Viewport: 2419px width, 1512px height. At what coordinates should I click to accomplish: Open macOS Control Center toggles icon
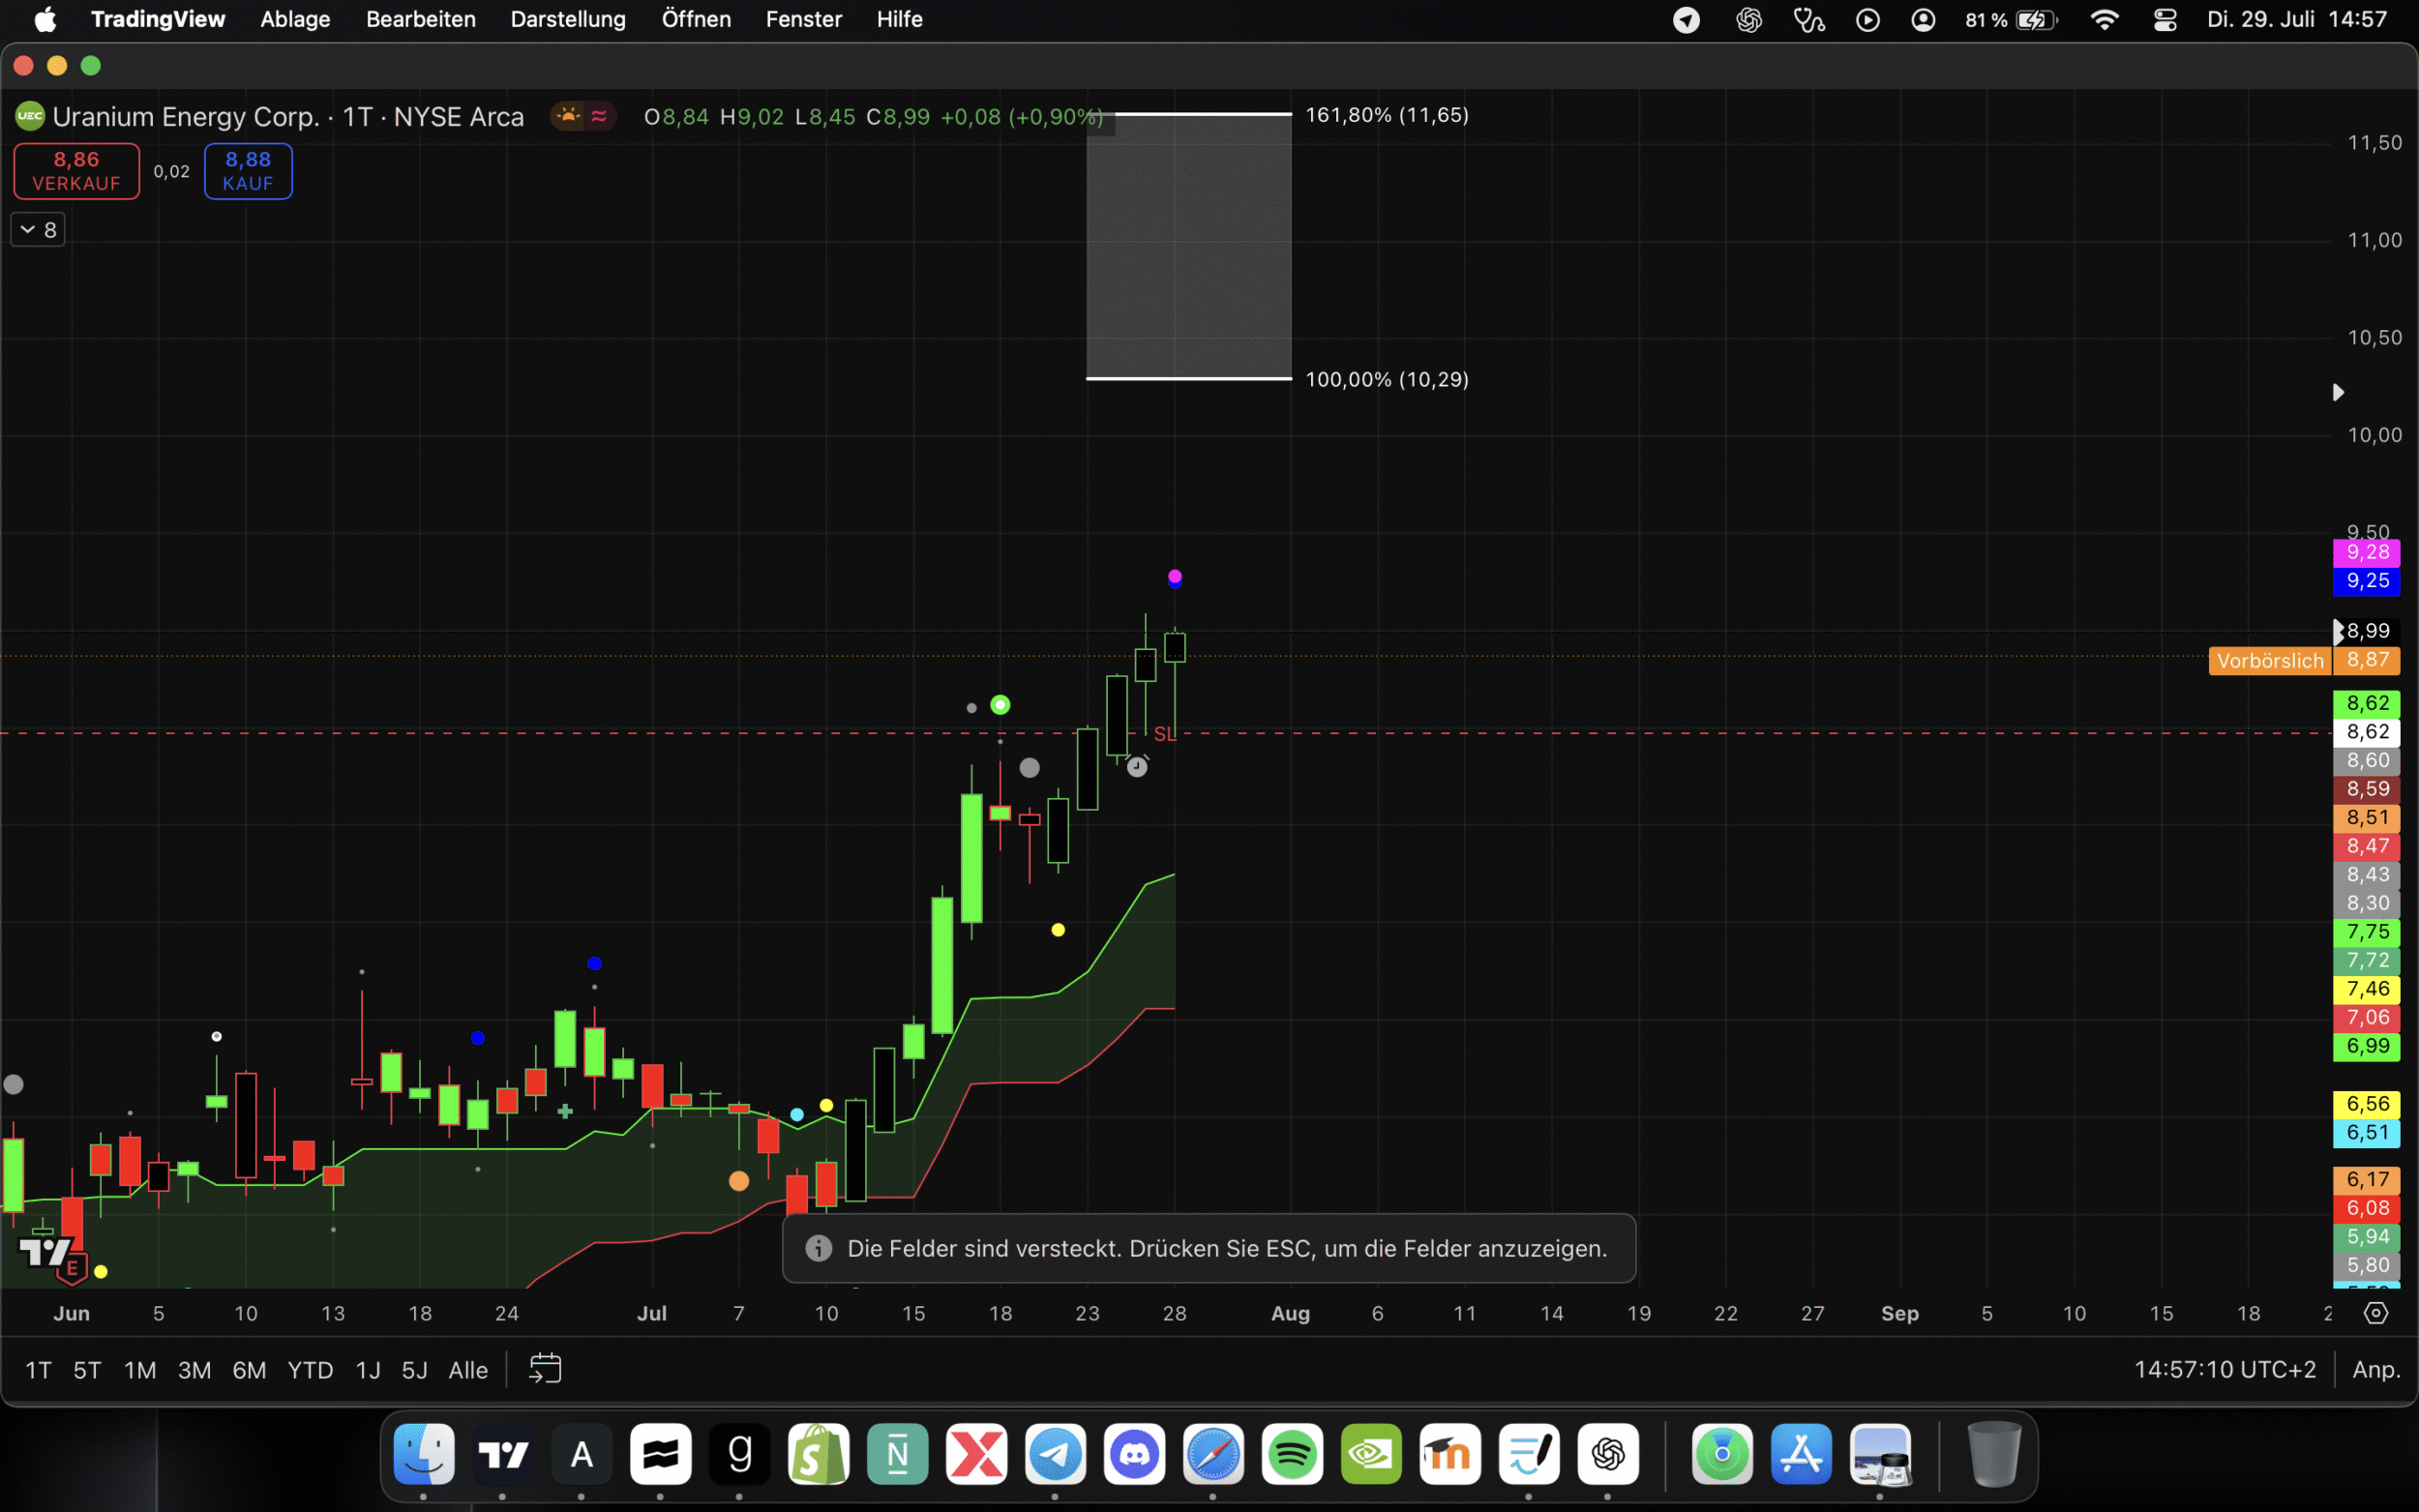(2165, 20)
